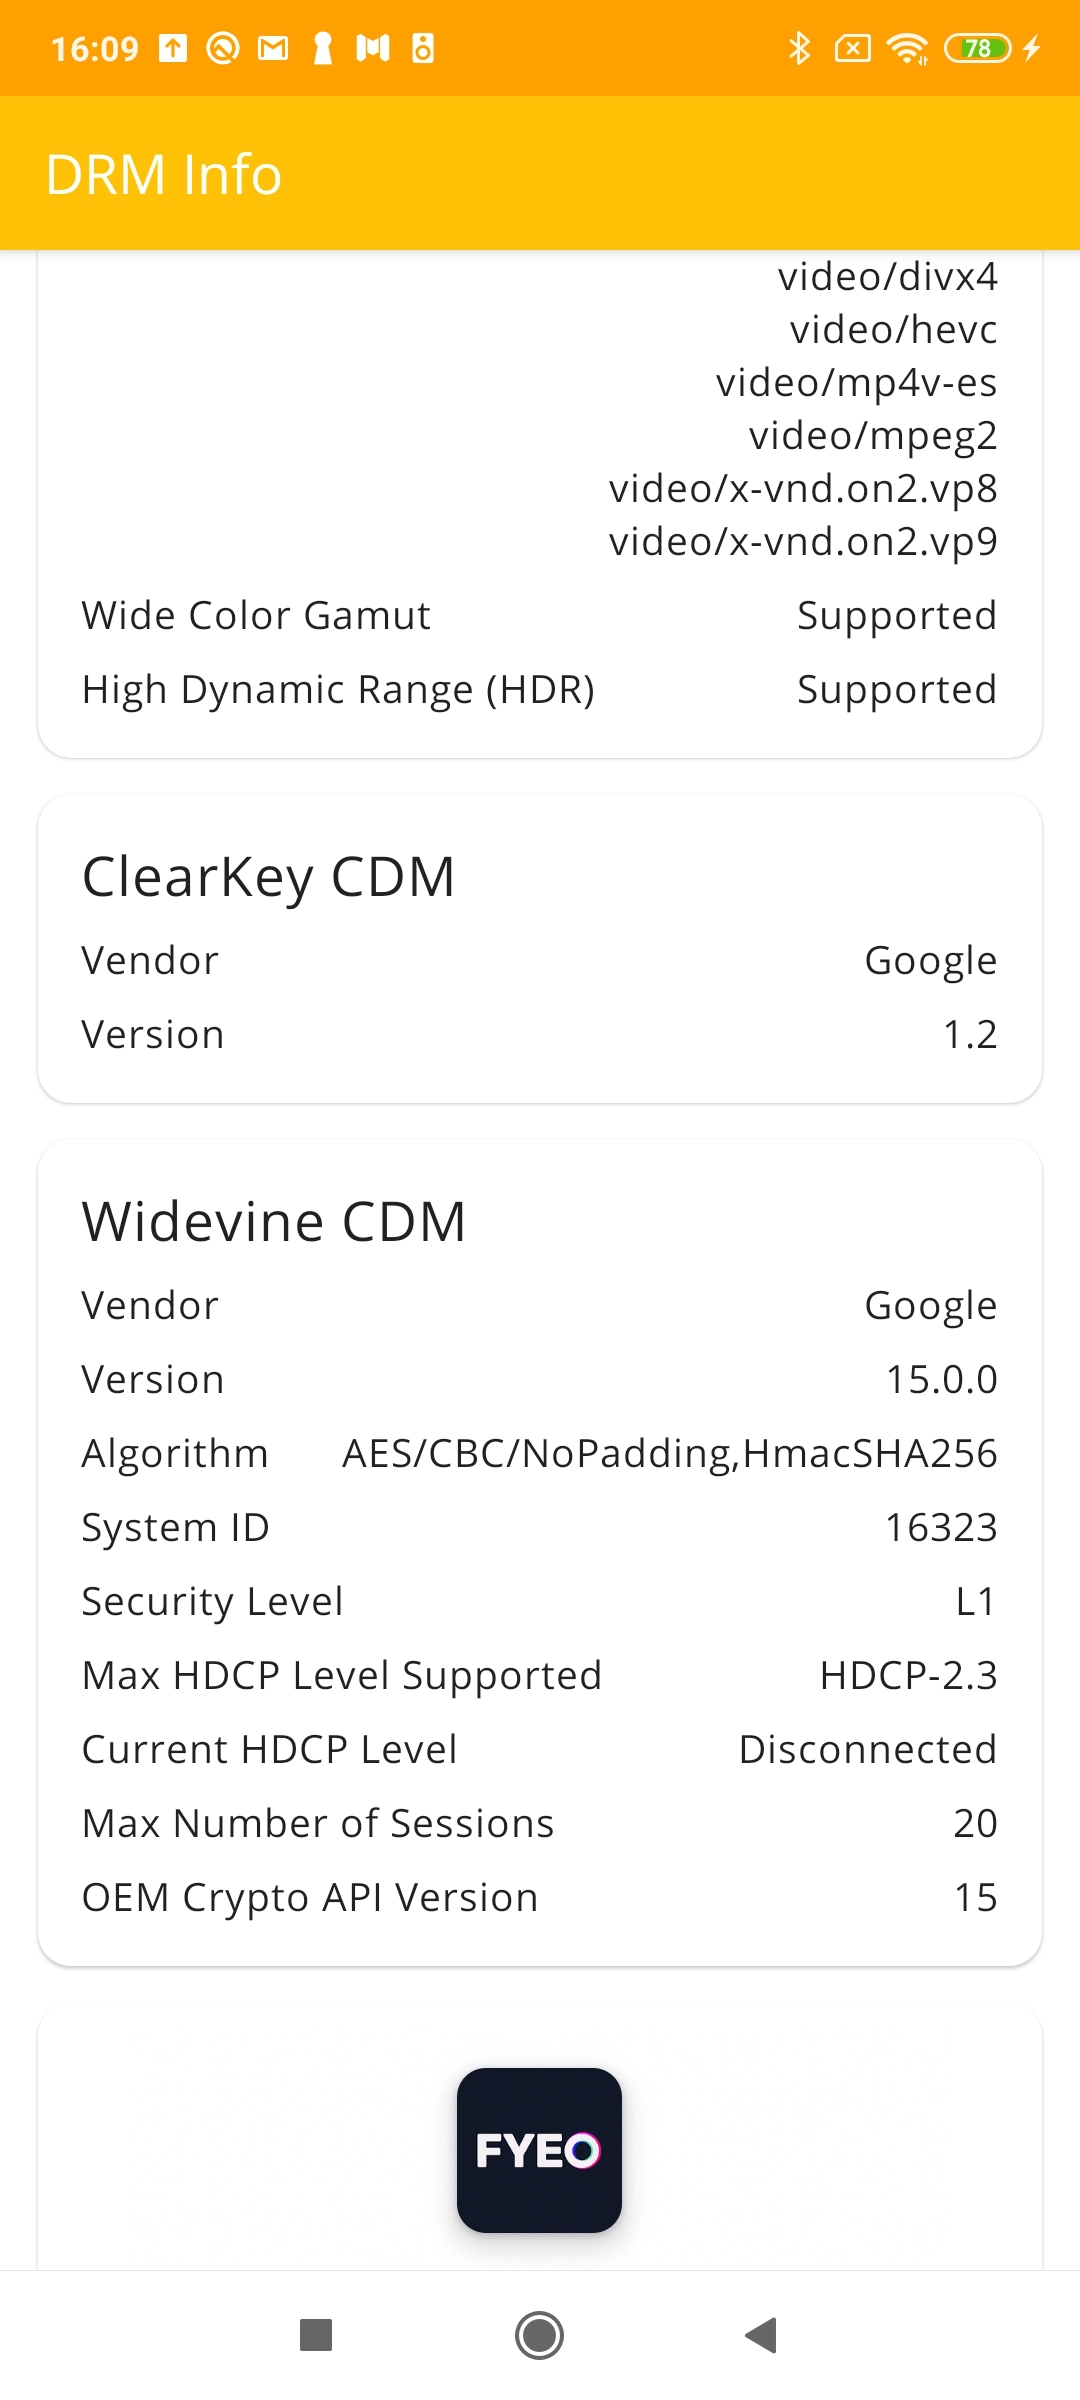Tap the Wi-Fi signal status icon
The height and width of the screenshot is (2400, 1080).
[x=908, y=48]
